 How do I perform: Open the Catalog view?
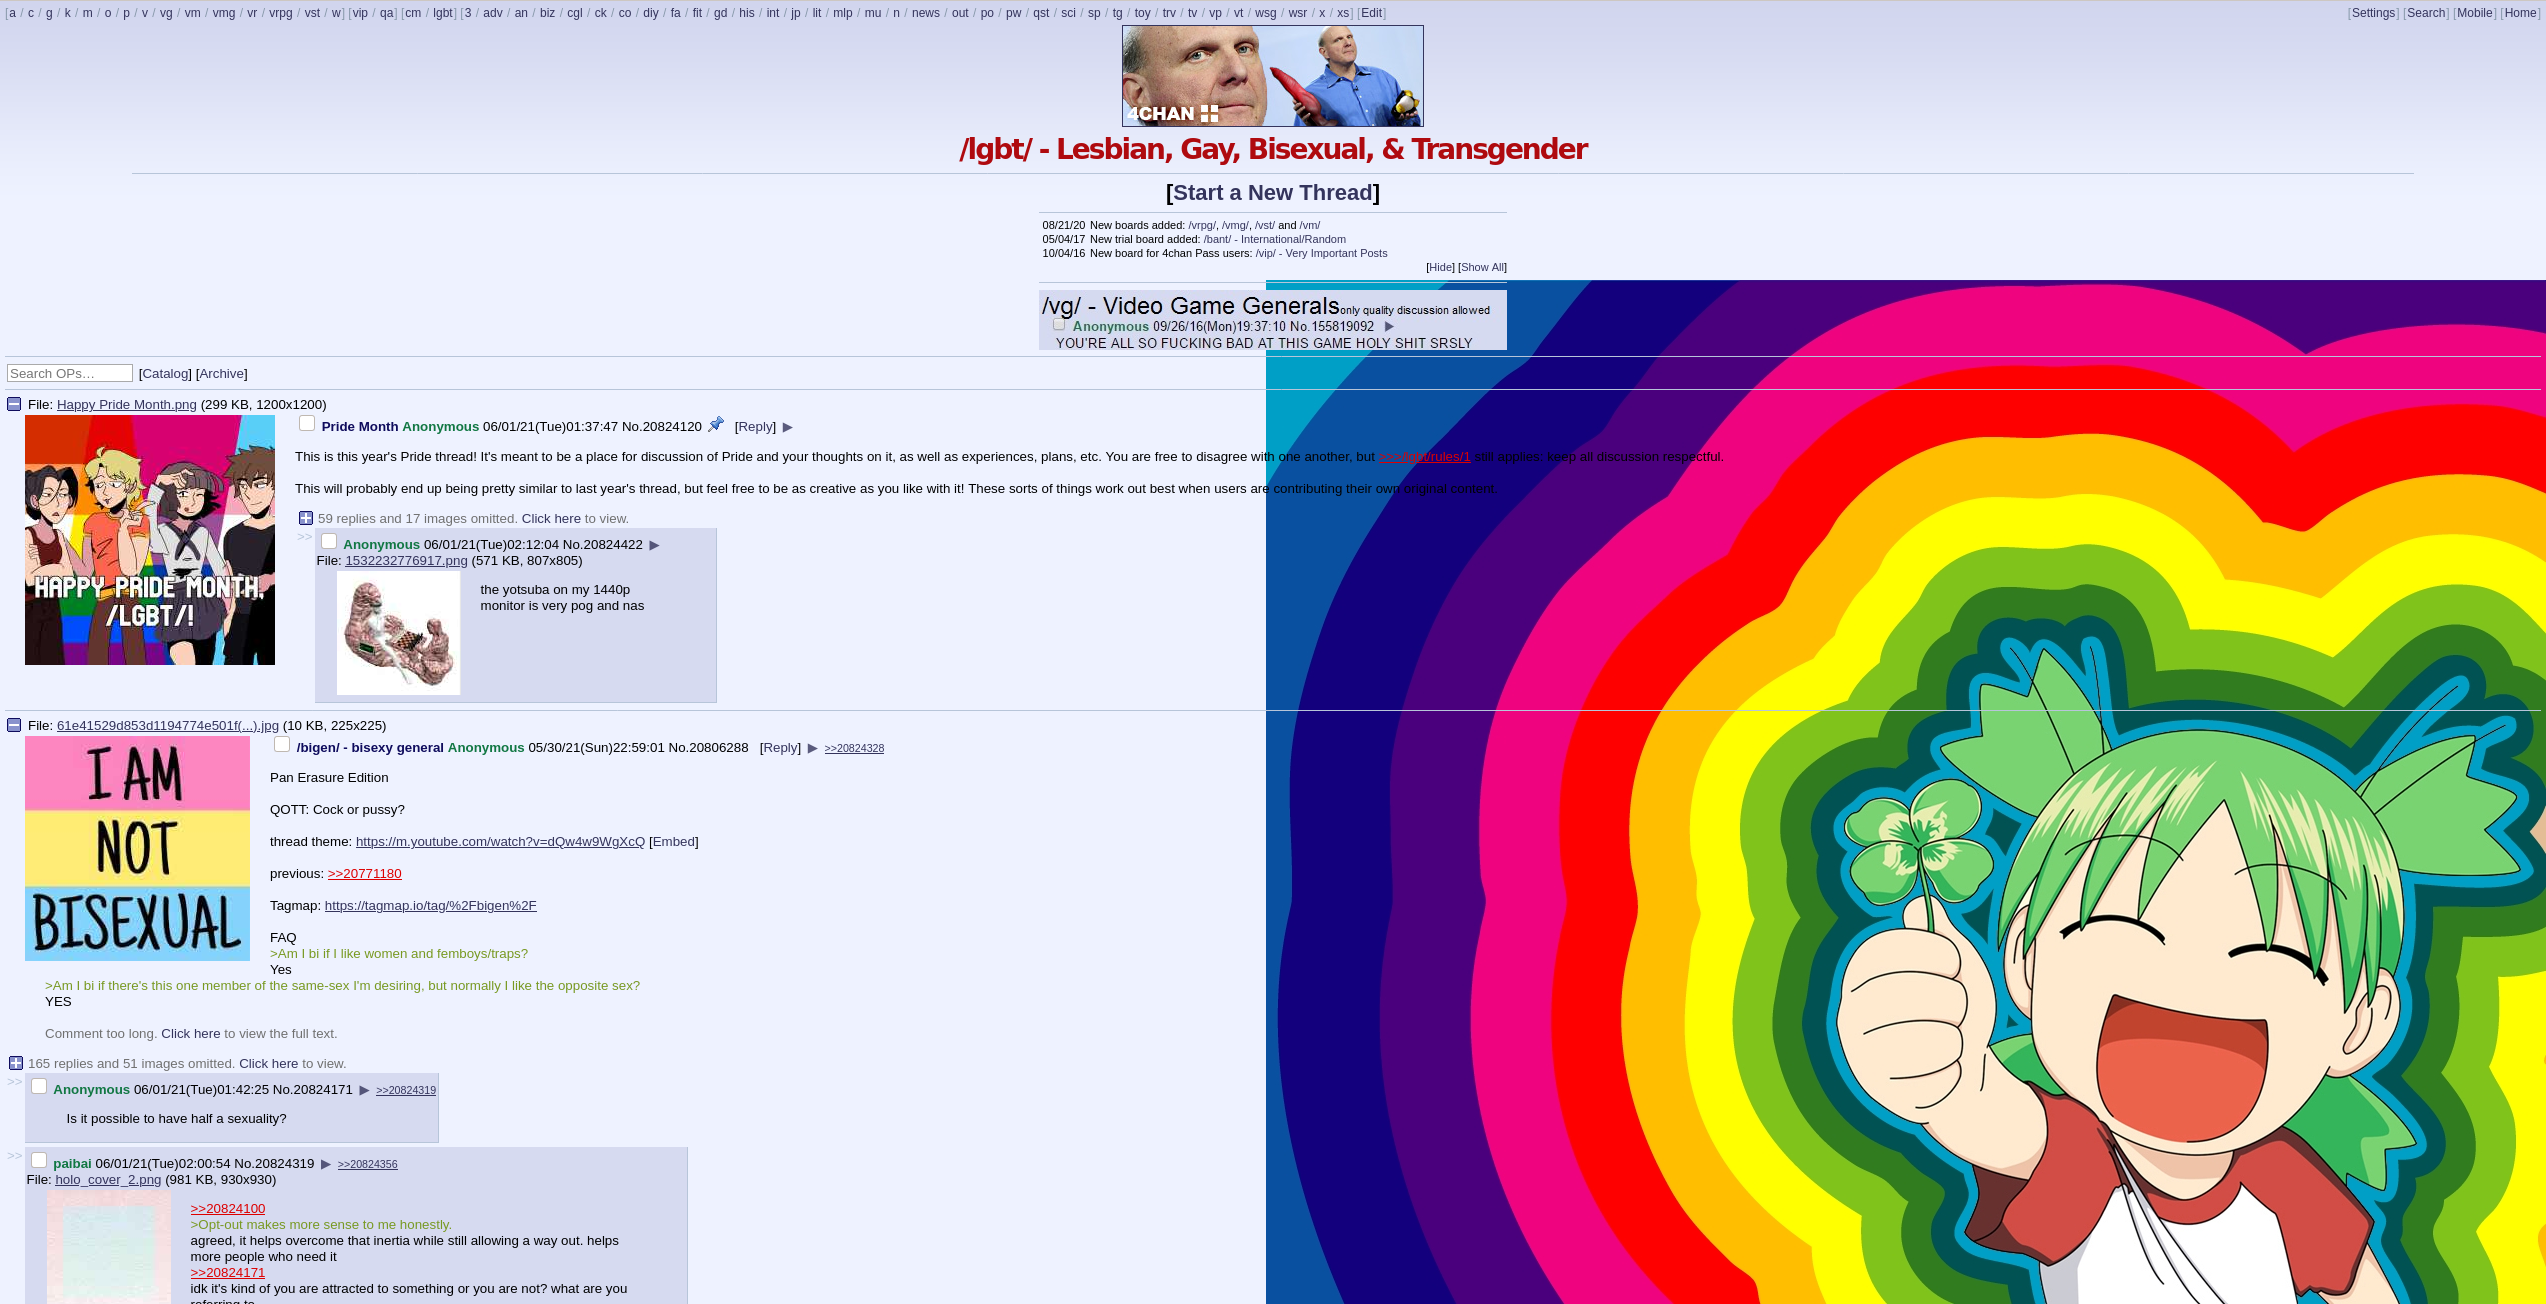click(165, 373)
